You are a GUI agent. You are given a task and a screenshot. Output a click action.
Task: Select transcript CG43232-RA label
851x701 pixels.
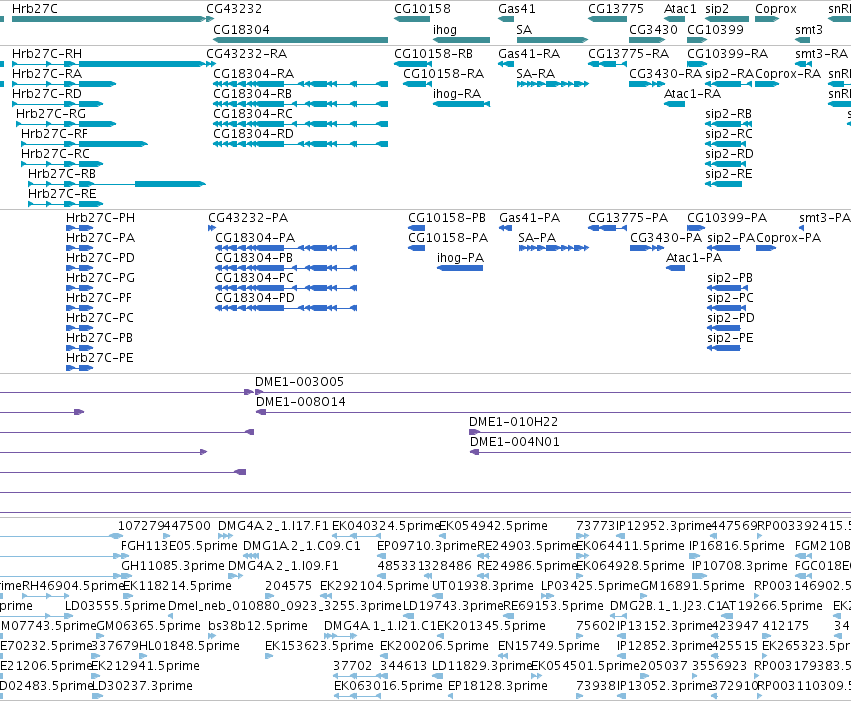pos(246,53)
